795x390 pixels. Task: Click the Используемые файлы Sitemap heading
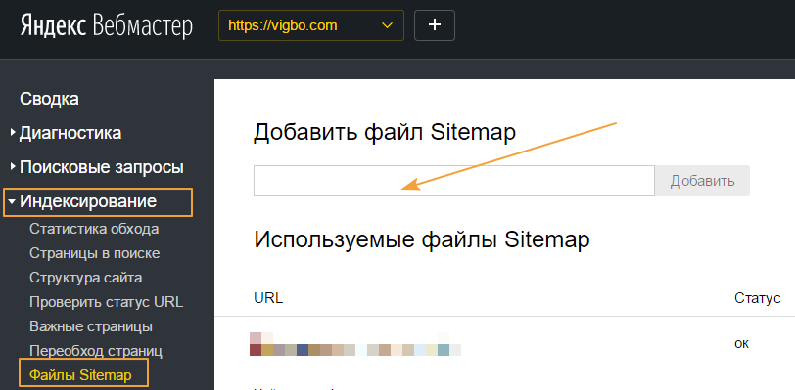pyautogui.click(x=422, y=239)
